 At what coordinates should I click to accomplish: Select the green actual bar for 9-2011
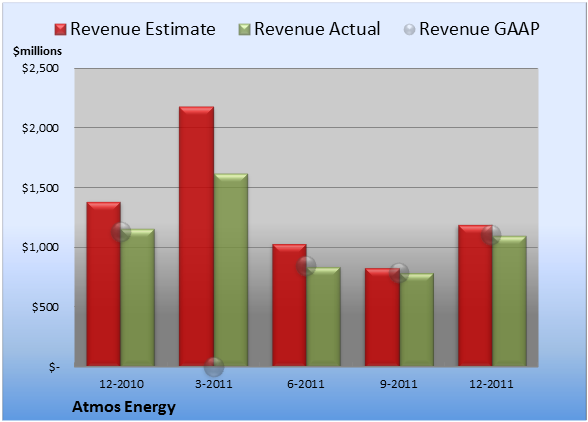point(416,320)
